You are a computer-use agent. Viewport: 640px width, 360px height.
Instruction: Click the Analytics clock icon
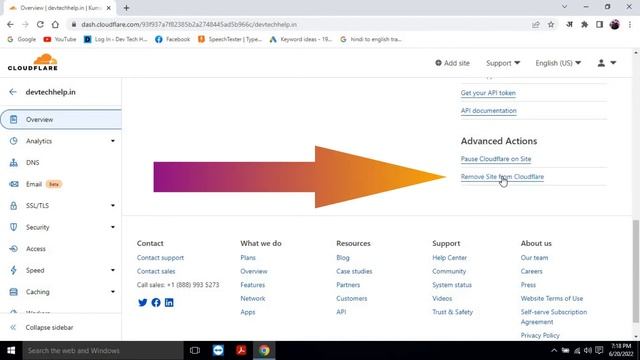click(x=13, y=141)
